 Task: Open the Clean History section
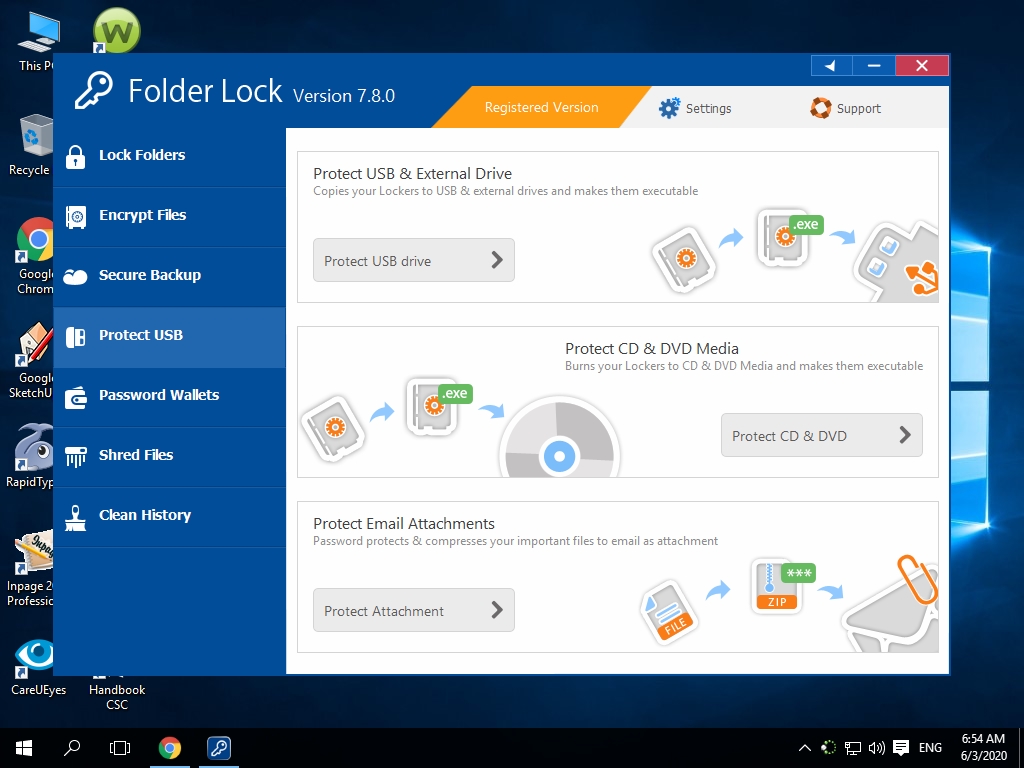(x=170, y=517)
